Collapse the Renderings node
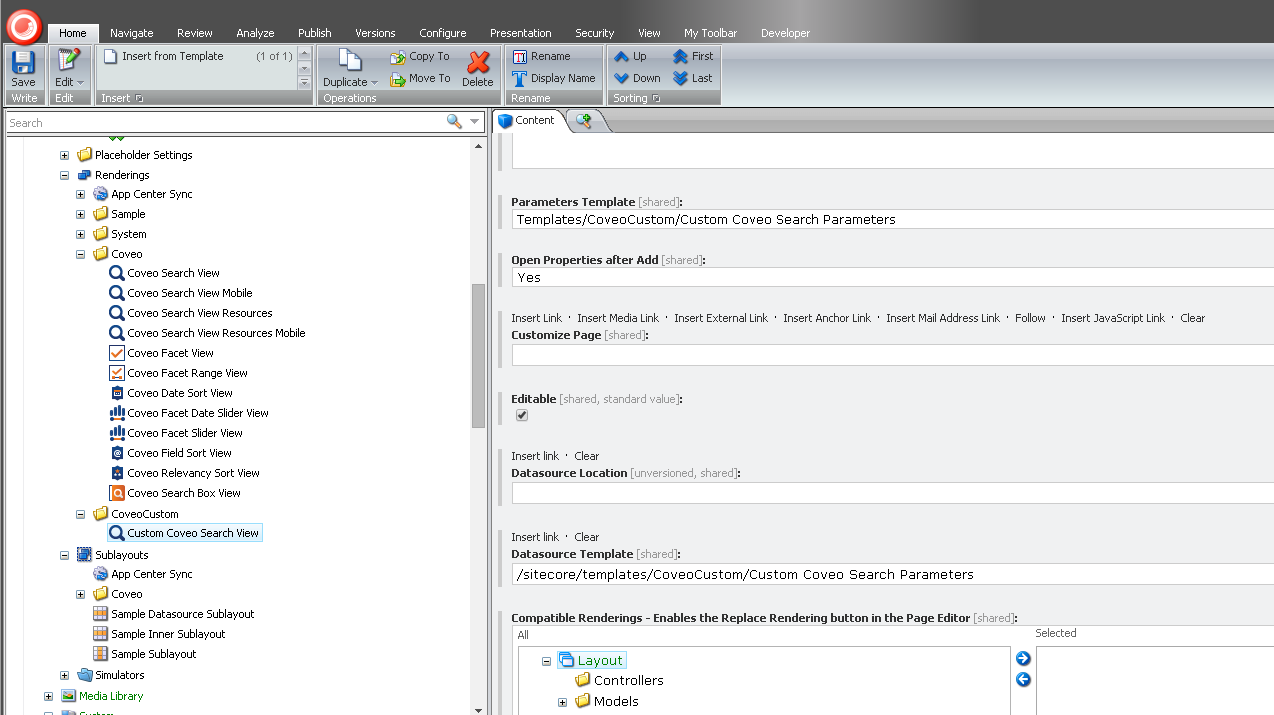 tap(65, 175)
